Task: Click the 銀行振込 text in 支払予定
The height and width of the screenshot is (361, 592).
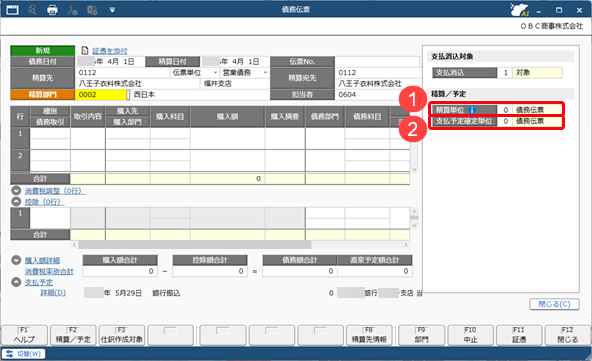Action: coord(166,293)
